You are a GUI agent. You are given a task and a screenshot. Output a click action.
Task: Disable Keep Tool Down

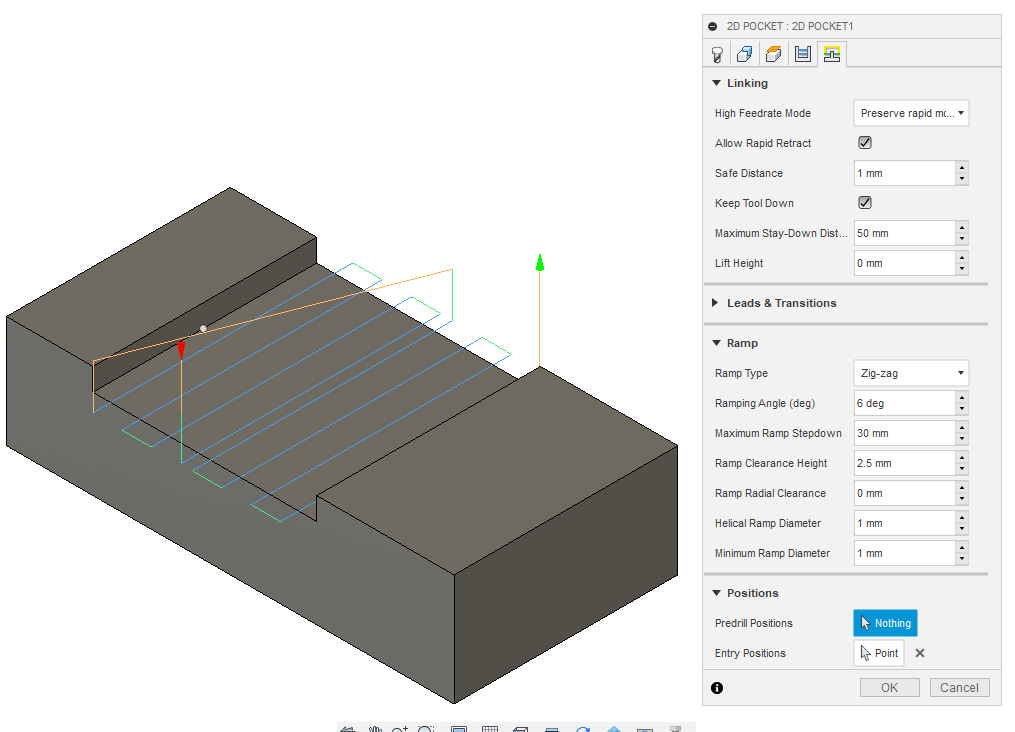tap(864, 203)
